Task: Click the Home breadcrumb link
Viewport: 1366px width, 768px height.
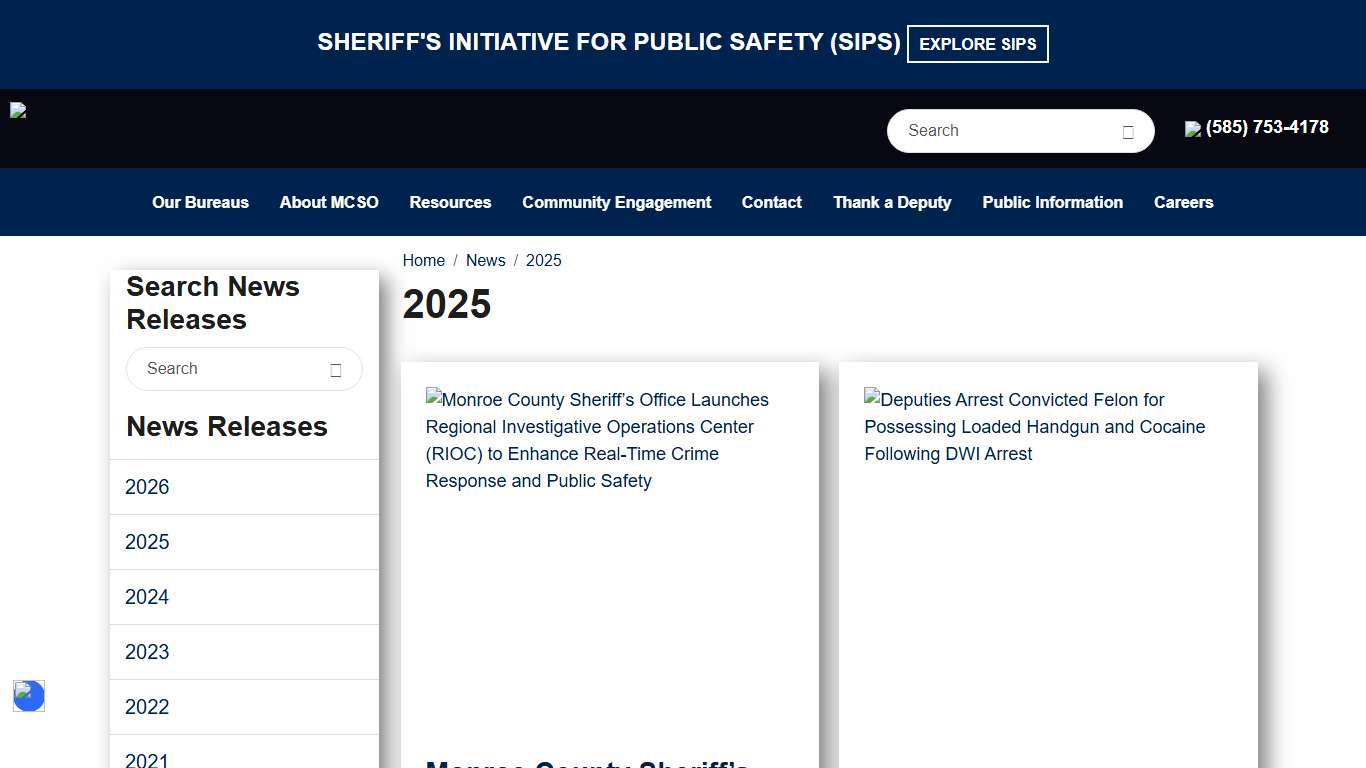Action: 423,260
